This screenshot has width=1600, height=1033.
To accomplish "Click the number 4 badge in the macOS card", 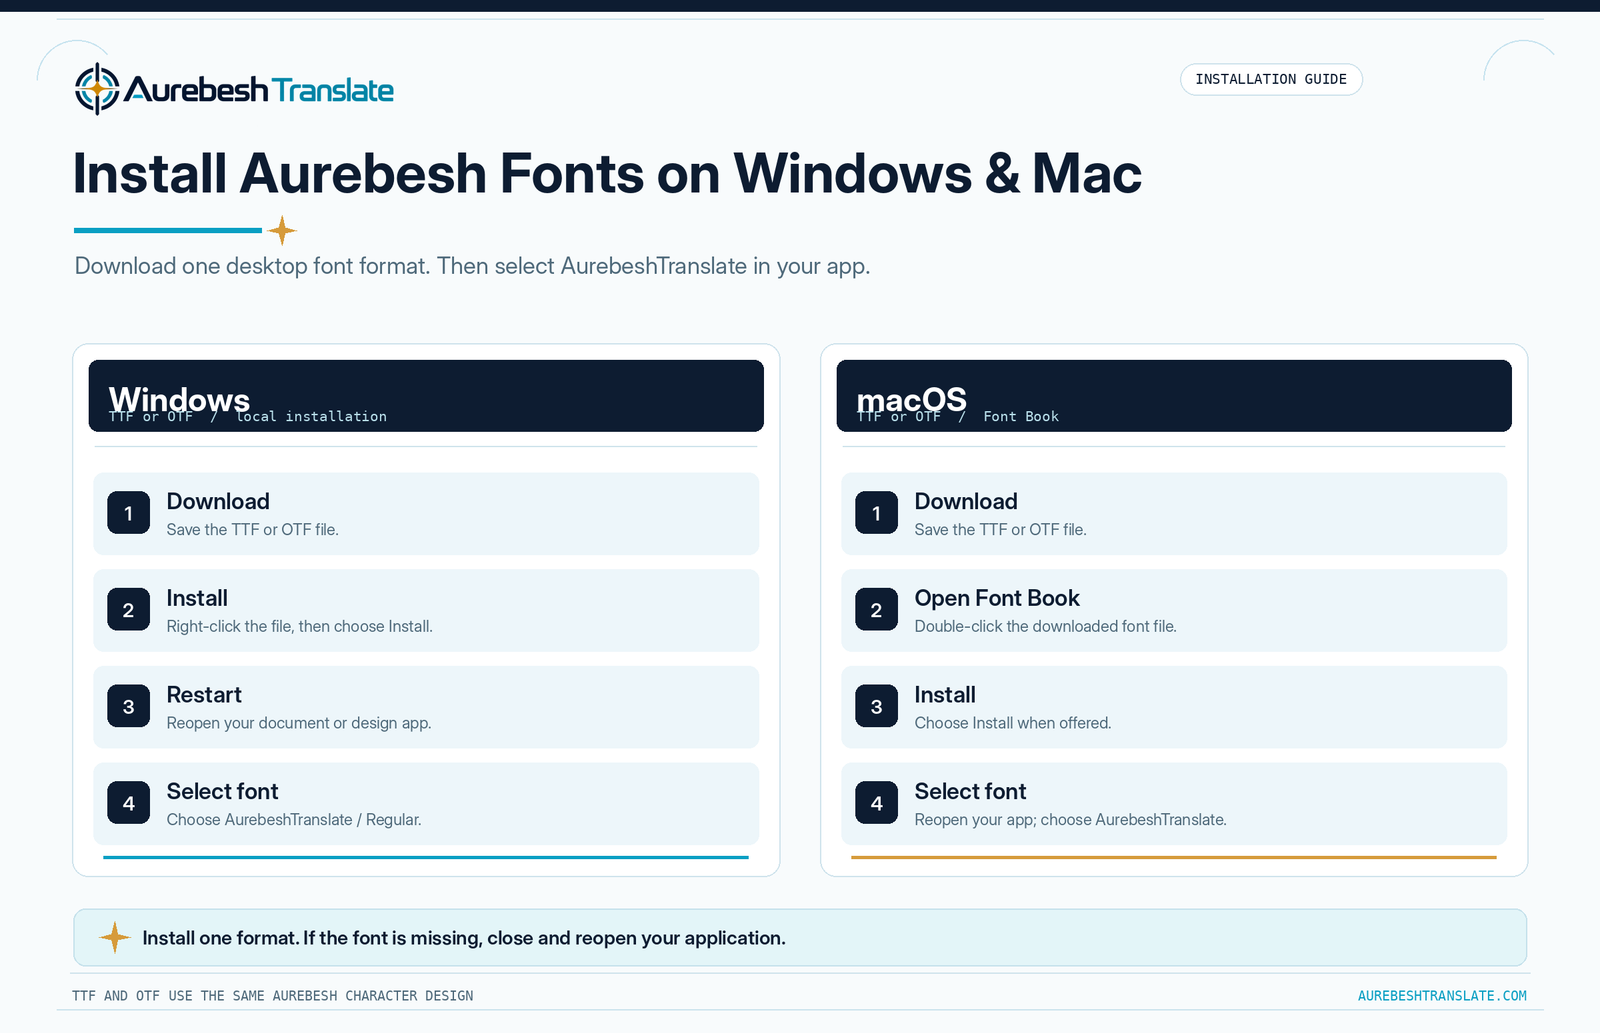I will pos(876,803).
